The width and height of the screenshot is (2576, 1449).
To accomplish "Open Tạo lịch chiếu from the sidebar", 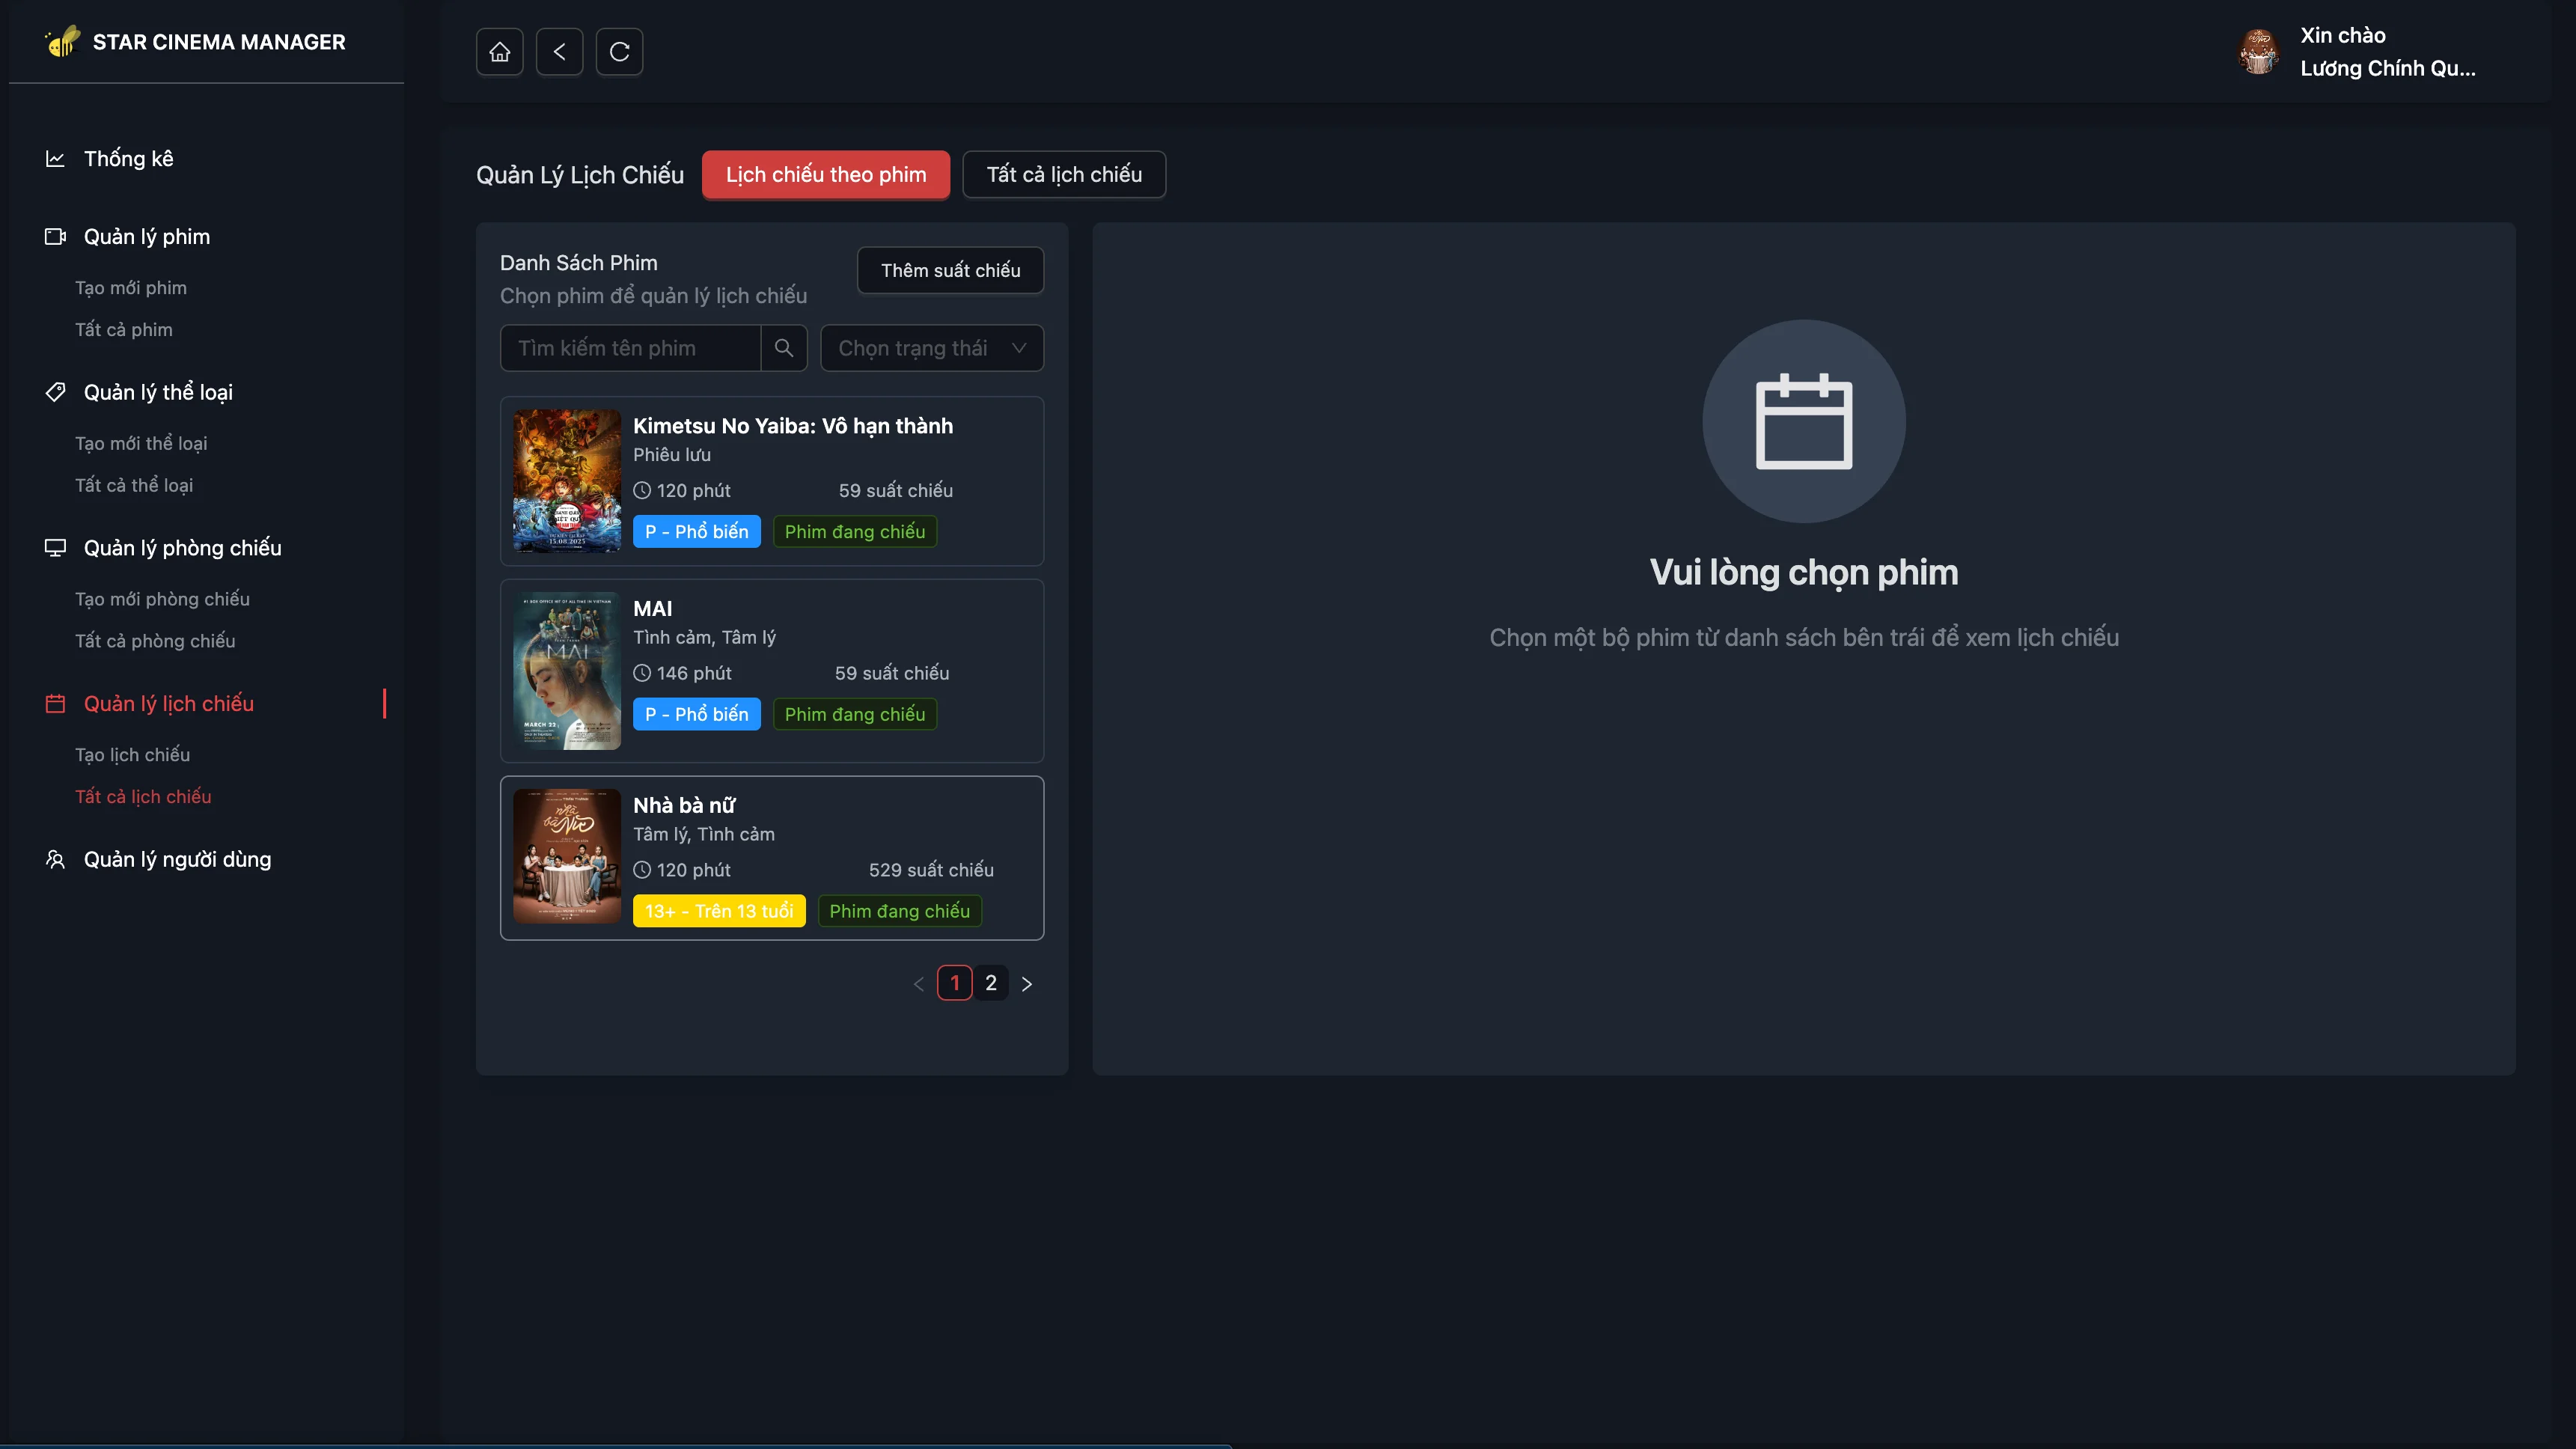I will pyautogui.click(x=133, y=754).
